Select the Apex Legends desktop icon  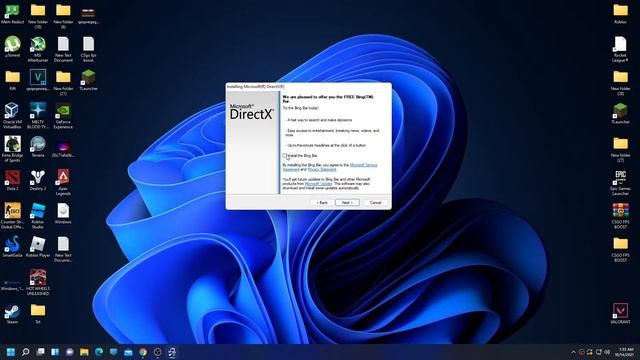coord(63,182)
